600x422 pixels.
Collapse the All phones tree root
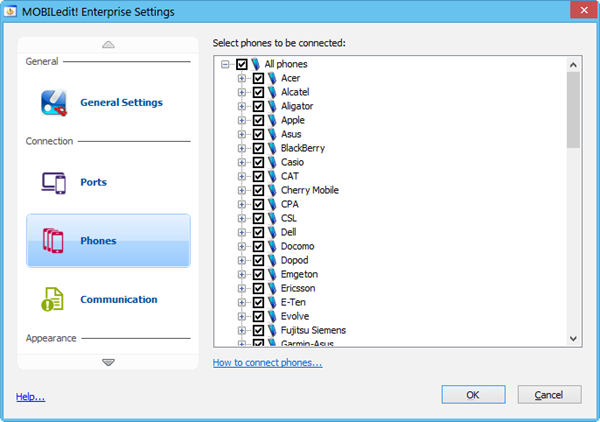coord(225,64)
